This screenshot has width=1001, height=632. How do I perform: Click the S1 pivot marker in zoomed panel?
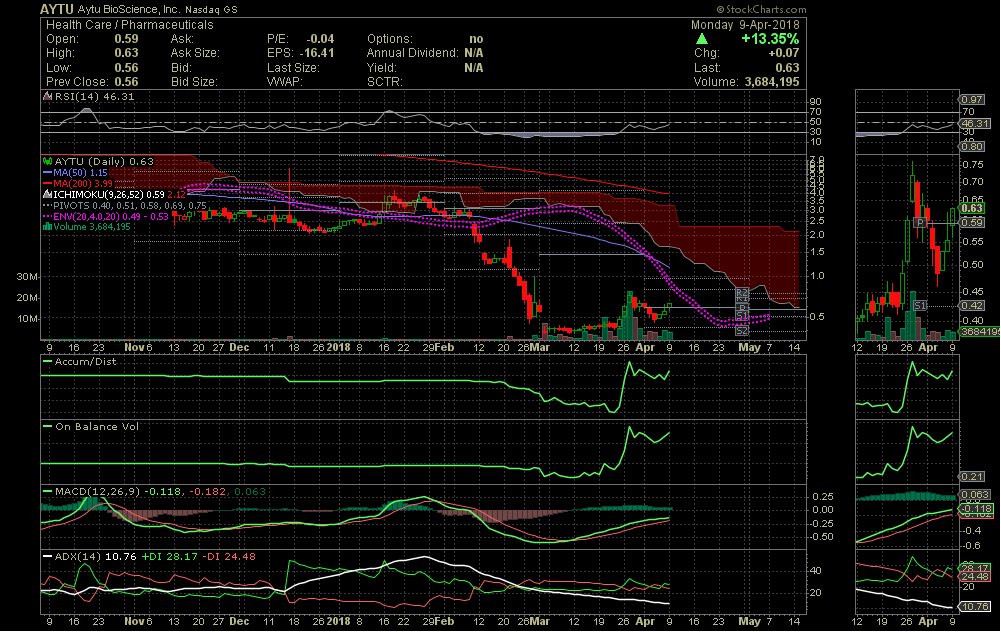click(x=919, y=306)
